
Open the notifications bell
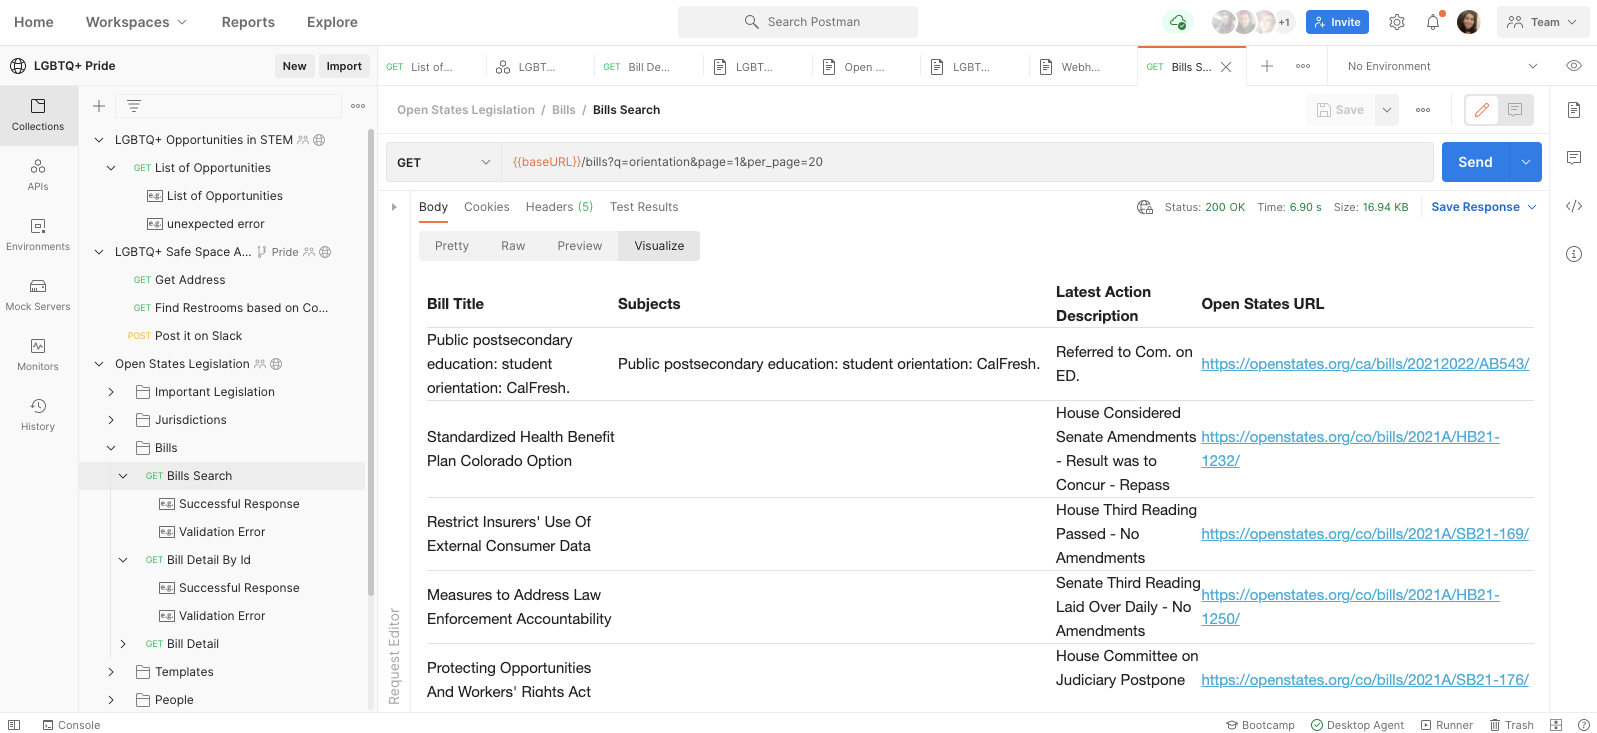(1433, 22)
